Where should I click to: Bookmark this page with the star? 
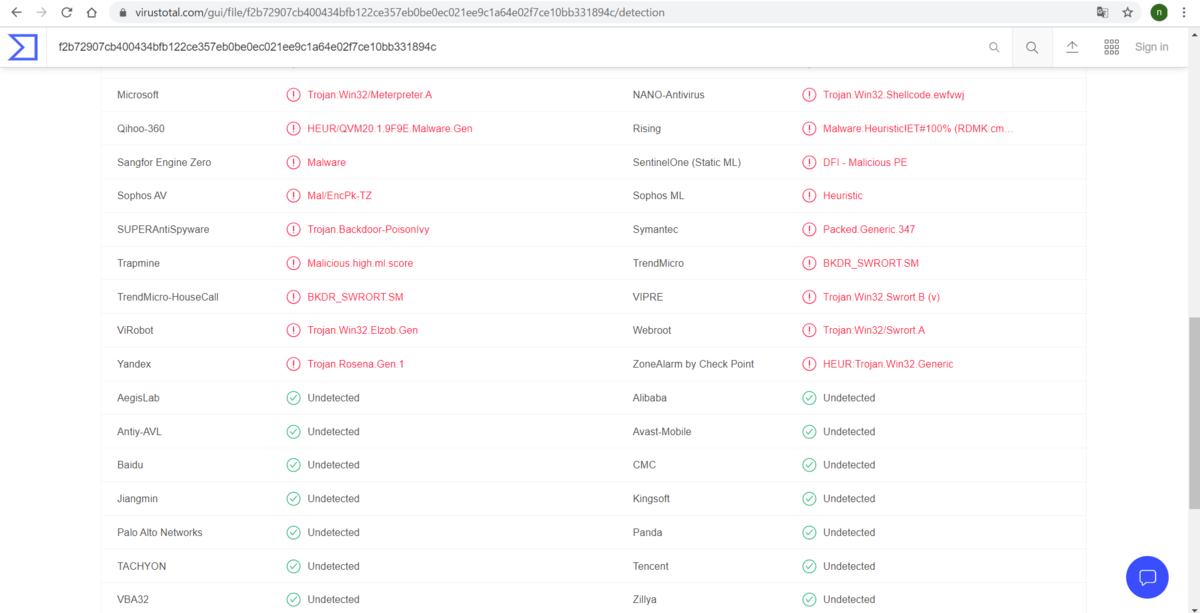click(1128, 13)
